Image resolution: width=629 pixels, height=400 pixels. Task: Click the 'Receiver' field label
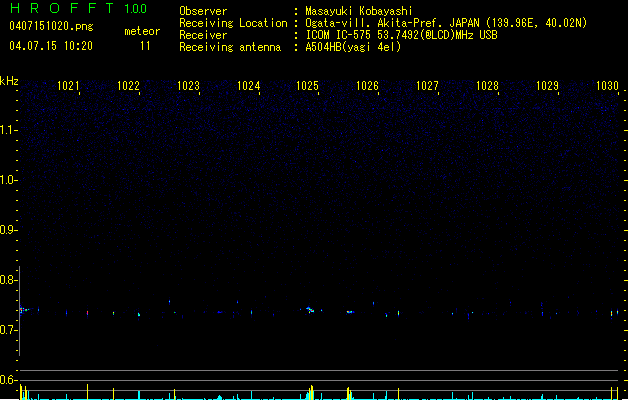tap(203, 35)
